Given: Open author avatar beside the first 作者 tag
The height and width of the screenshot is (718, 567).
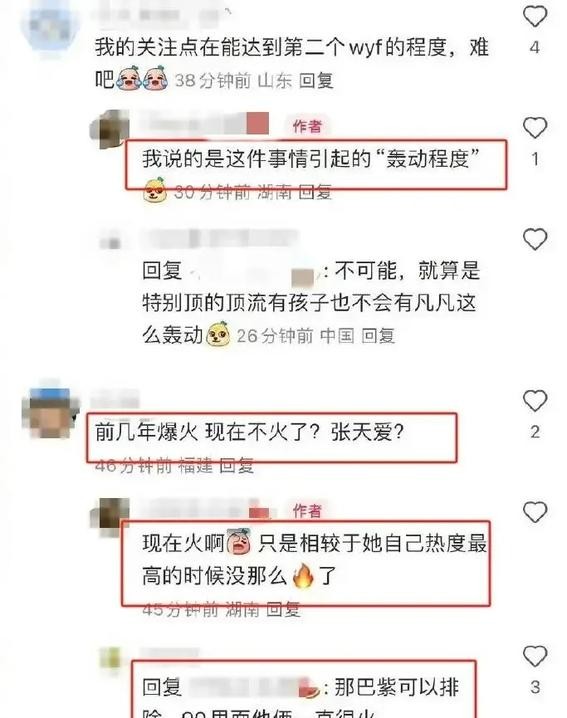Looking at the screenshot, I should pos(110,129).
